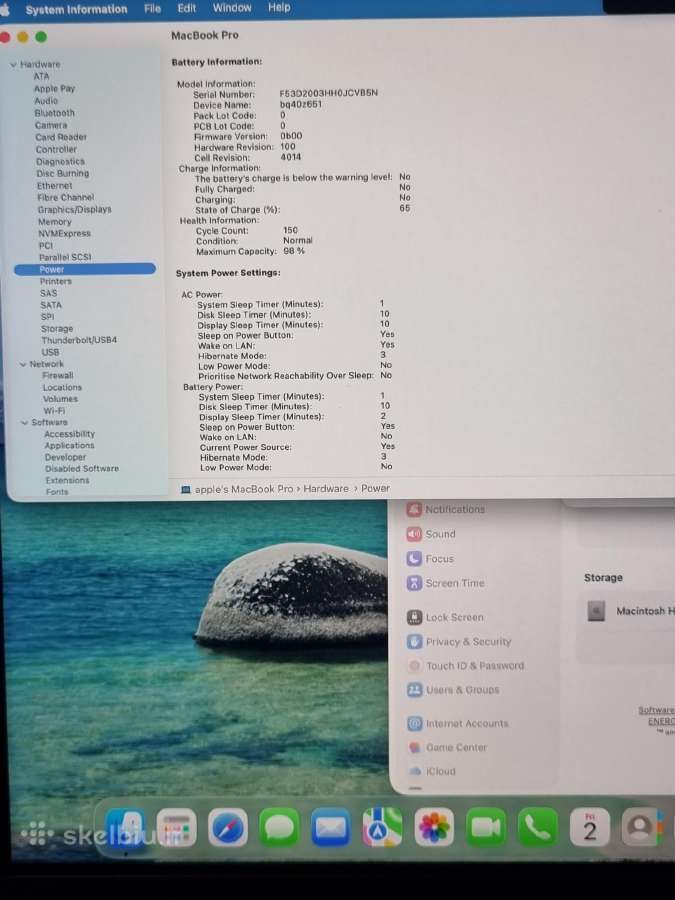Open Contacts app in the Dock
675x900 pixels.
641,827
